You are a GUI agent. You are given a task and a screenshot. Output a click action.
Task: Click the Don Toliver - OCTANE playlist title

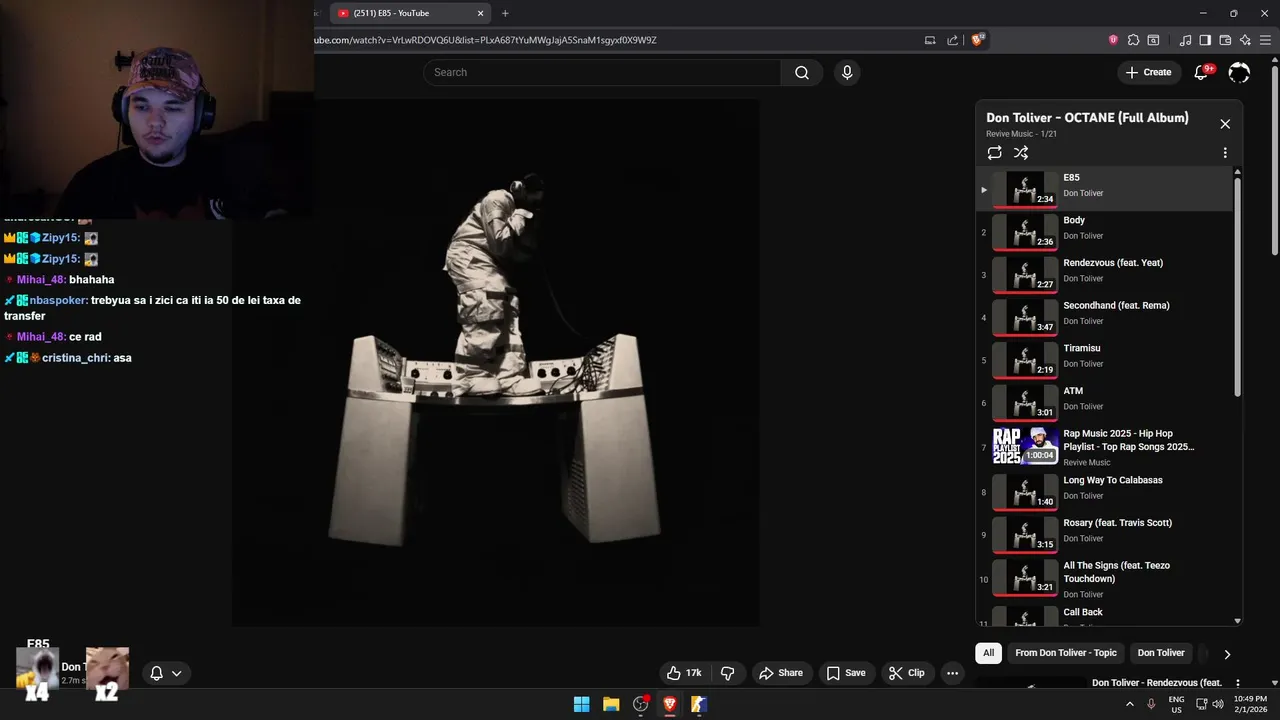[x=1087, y=118]
